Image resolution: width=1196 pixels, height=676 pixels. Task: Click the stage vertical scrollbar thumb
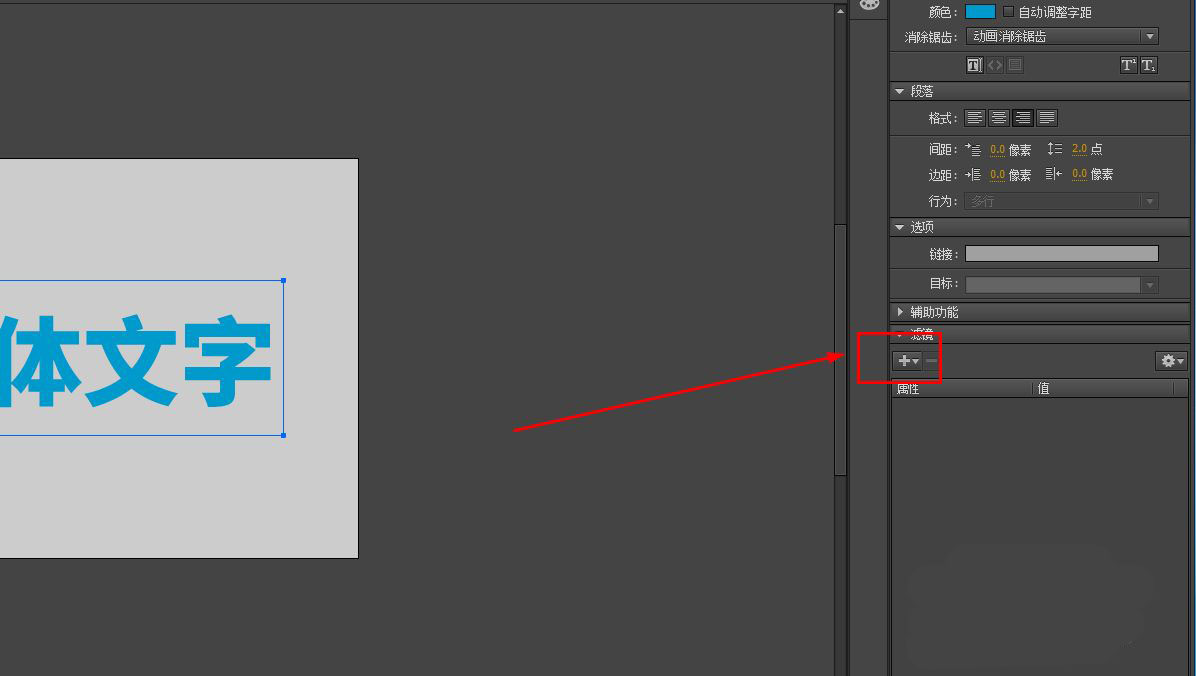tap(841, 349)
